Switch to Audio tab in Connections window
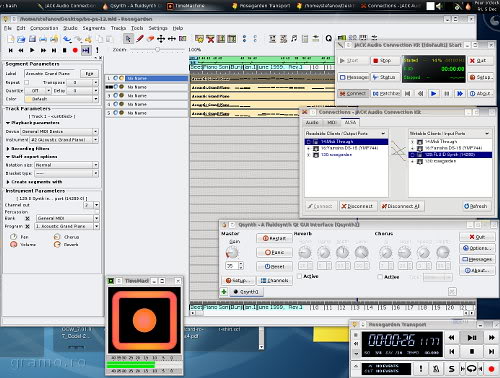 [312, 122]
